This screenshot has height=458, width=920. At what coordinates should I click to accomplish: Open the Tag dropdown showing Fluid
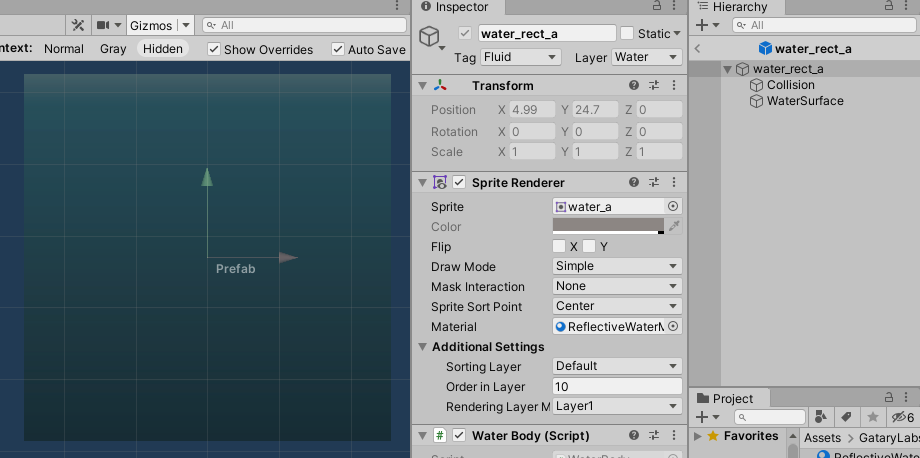pyautogui.click(x=519, y=58)
